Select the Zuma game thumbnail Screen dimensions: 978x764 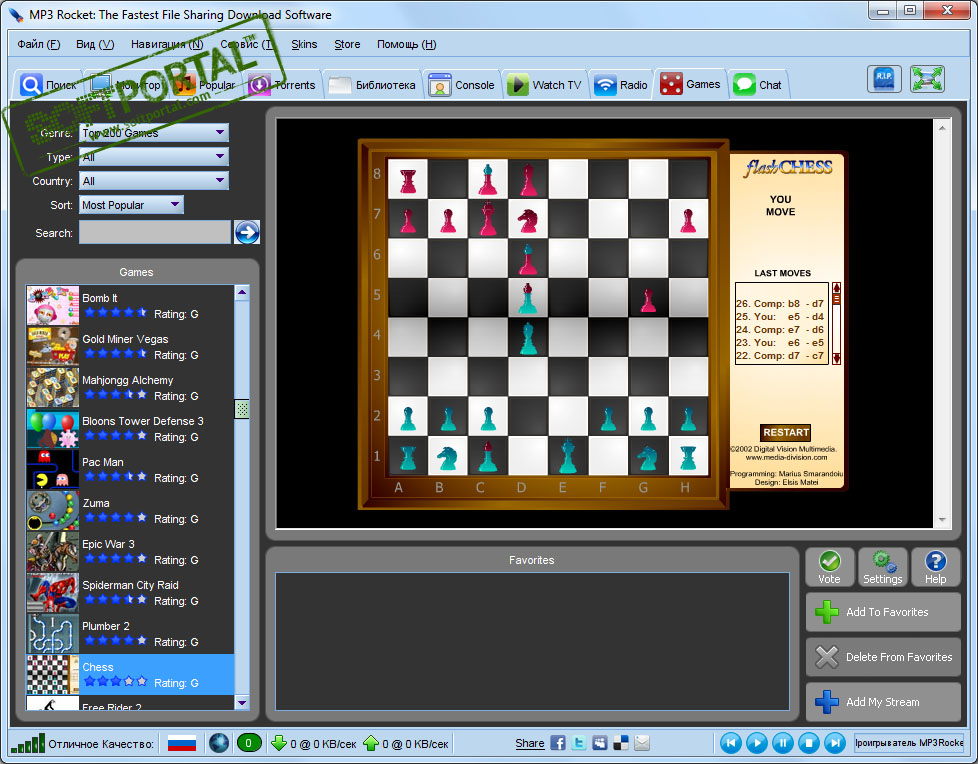pyautogui.click(x=52, y=511)
